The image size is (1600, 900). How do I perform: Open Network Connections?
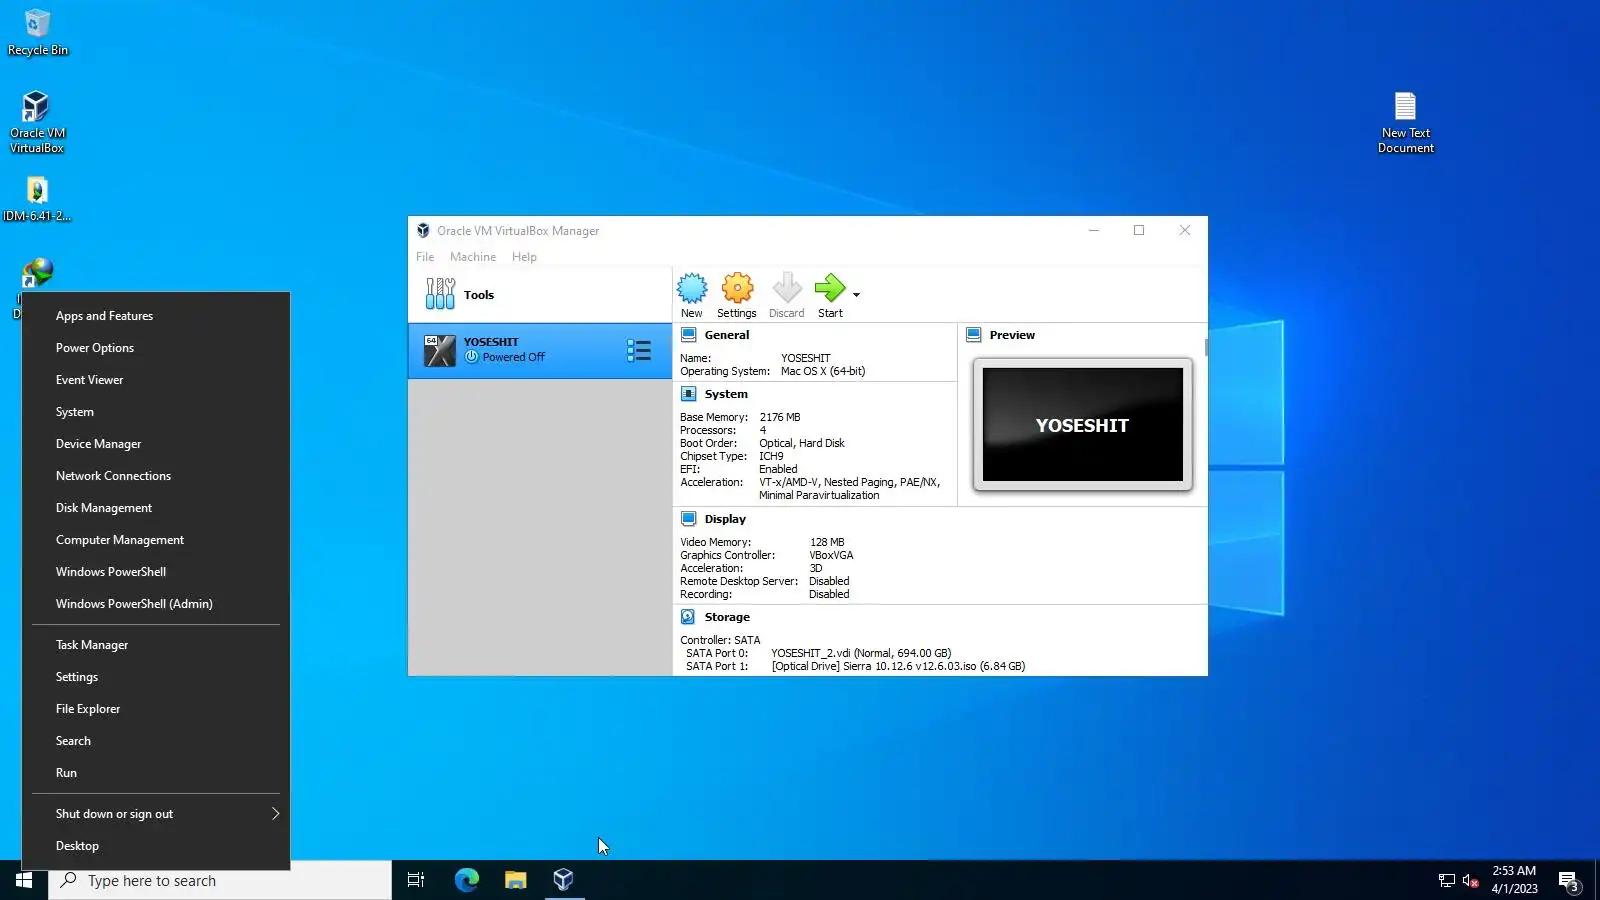[156, 476]
